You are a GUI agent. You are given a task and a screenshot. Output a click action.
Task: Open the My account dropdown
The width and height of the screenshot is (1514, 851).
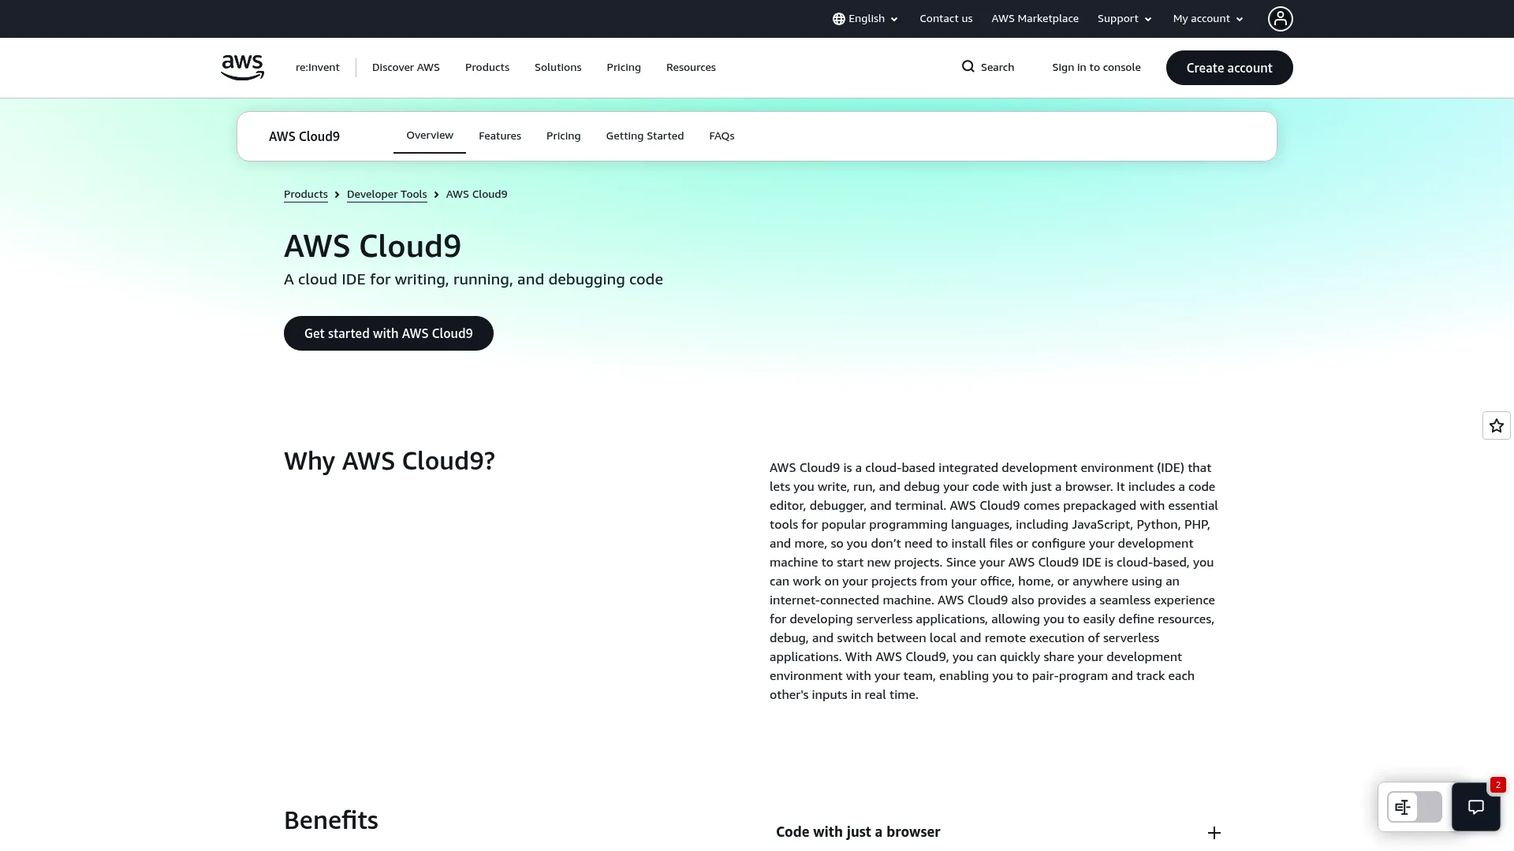tap(1208, 19)
